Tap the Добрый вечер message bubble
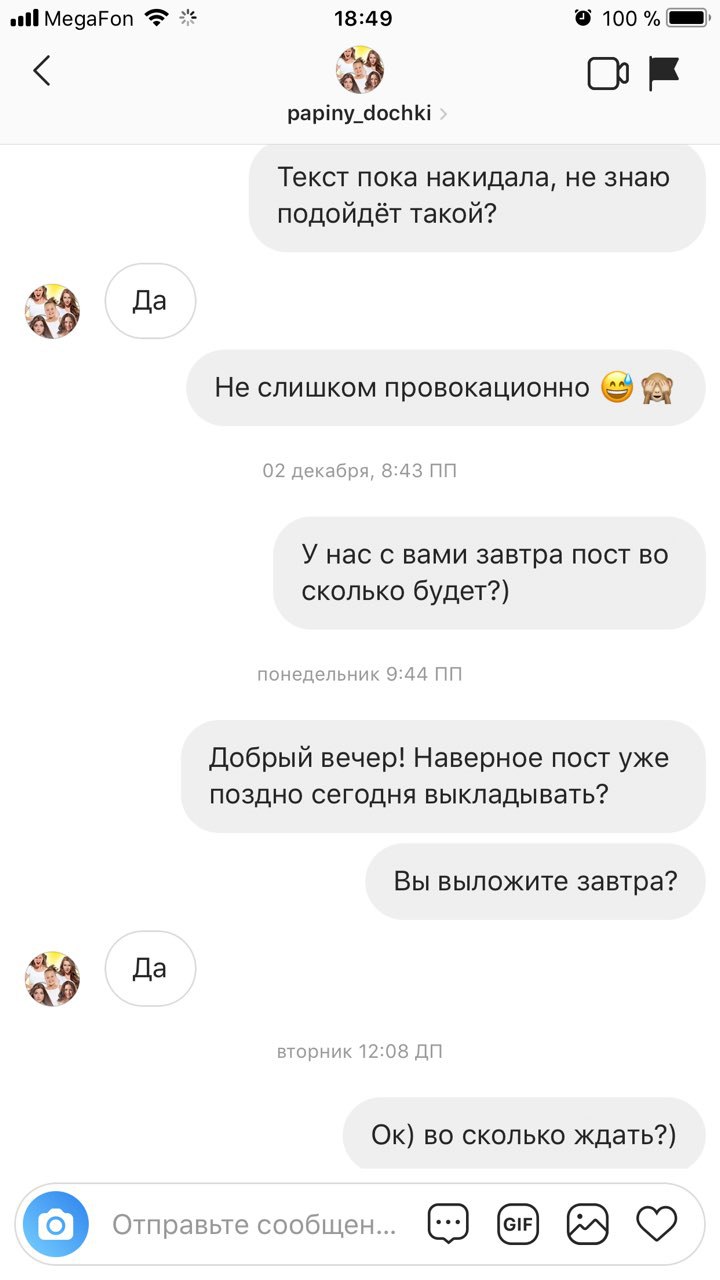 [443, 776]
